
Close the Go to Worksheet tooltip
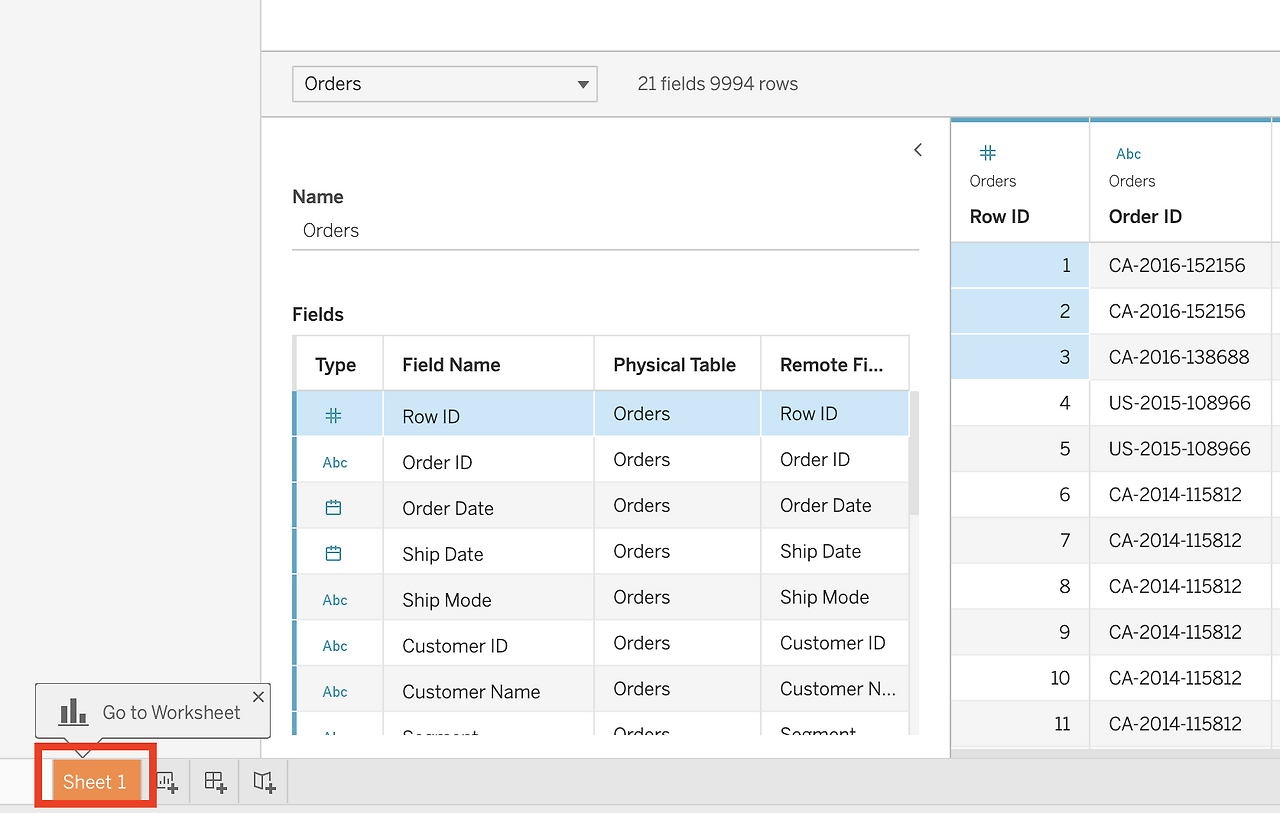point(258,696)
